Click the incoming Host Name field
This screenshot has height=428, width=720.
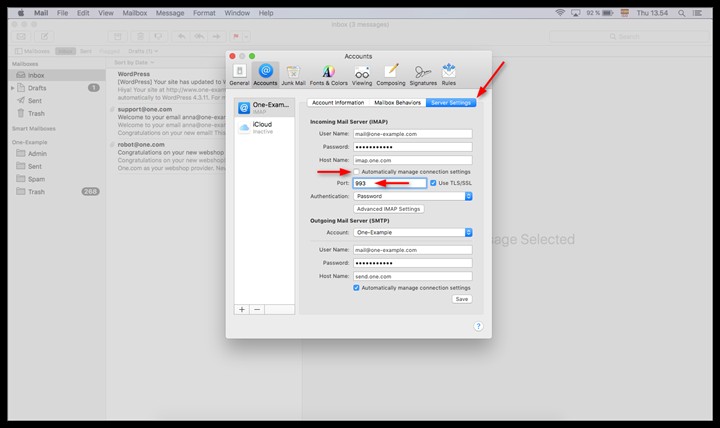coord(412,160)
